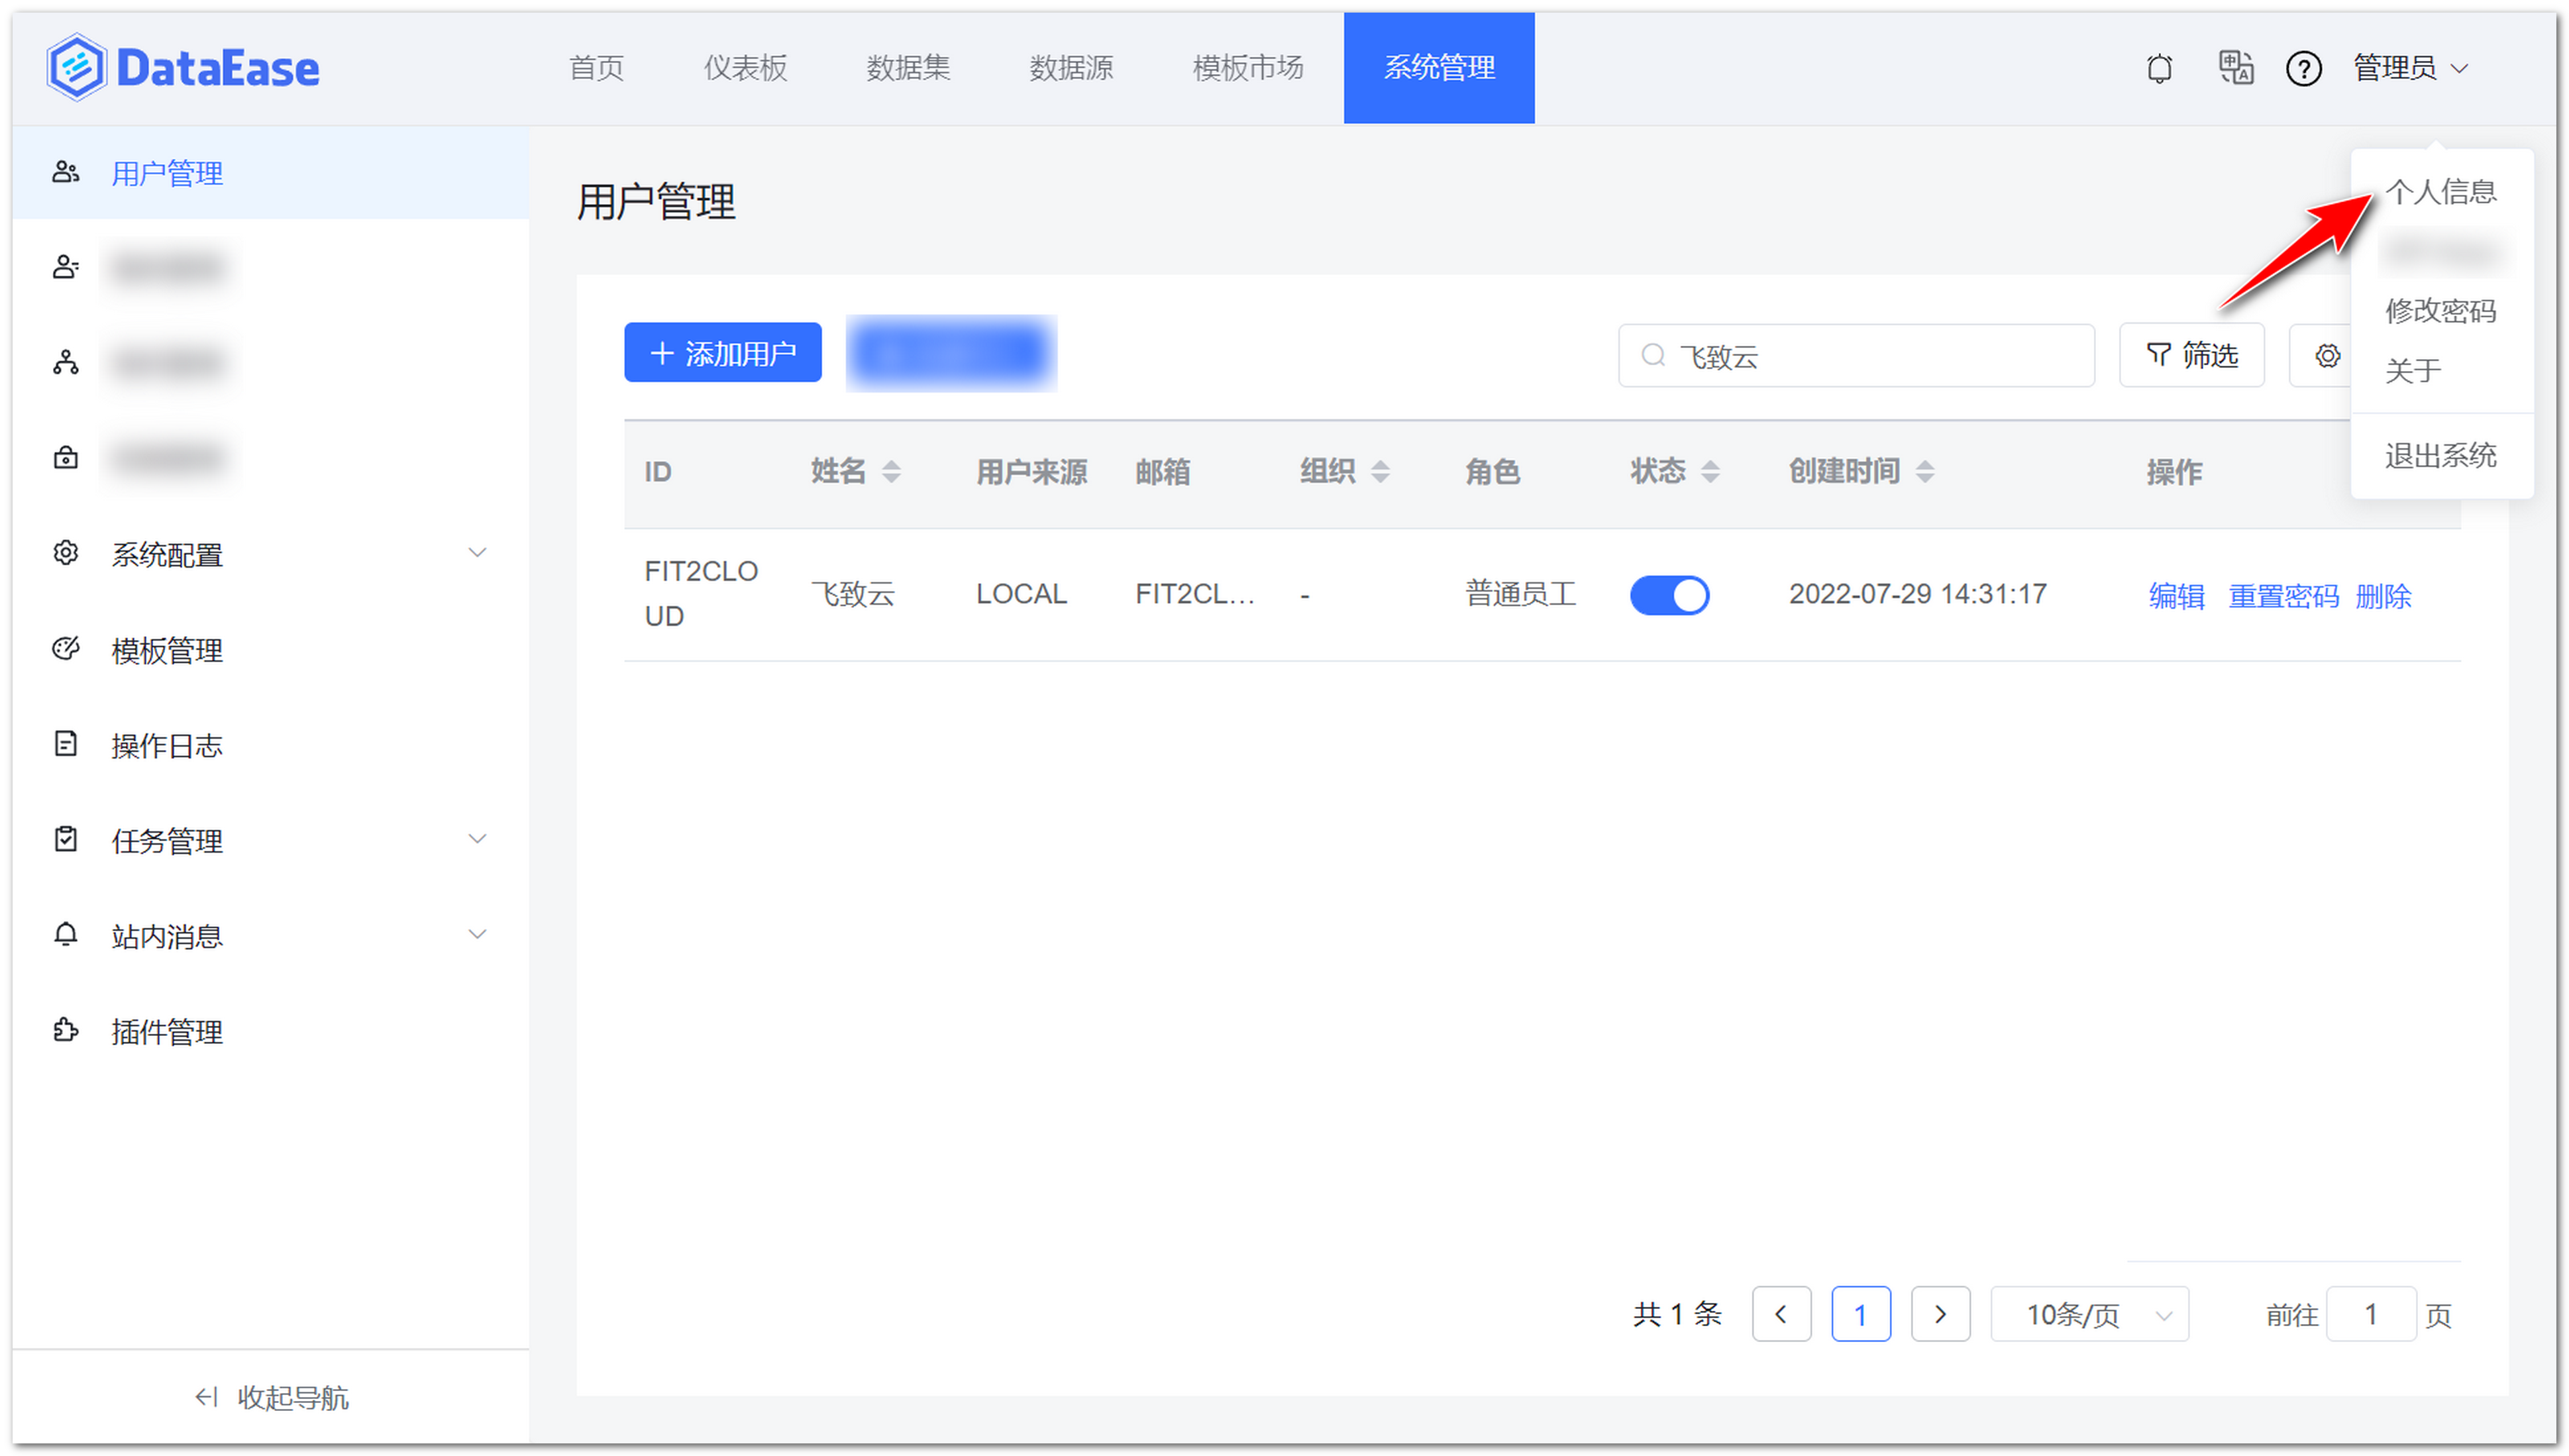Click the 飞致云 search input field
Viewport: 2569px width, 1456px height.
(1856, 355)
